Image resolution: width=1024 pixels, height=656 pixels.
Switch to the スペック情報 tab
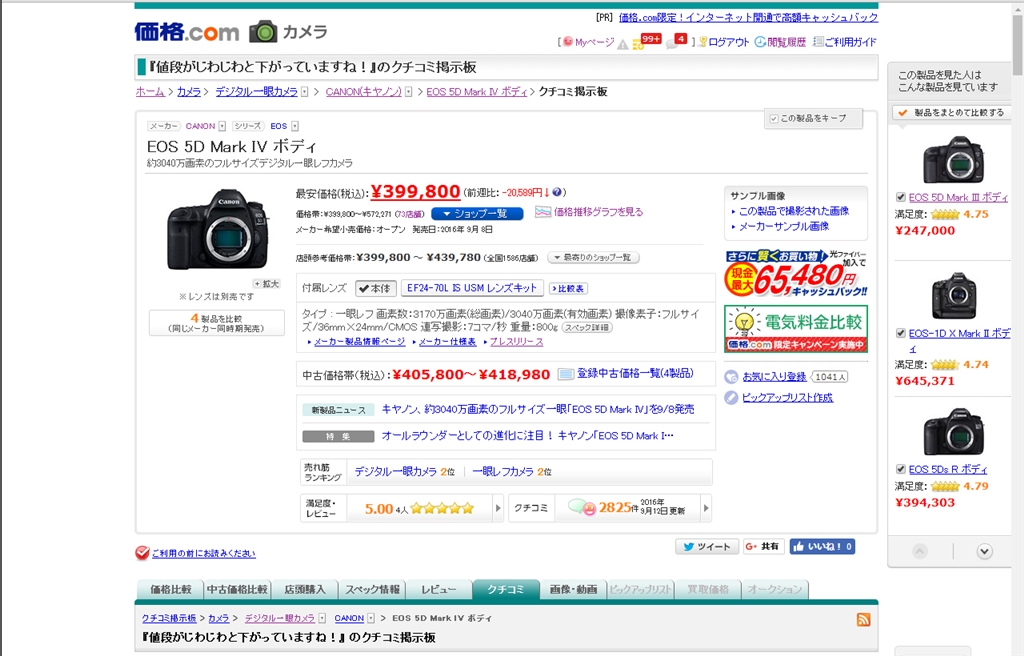point(372,589)
